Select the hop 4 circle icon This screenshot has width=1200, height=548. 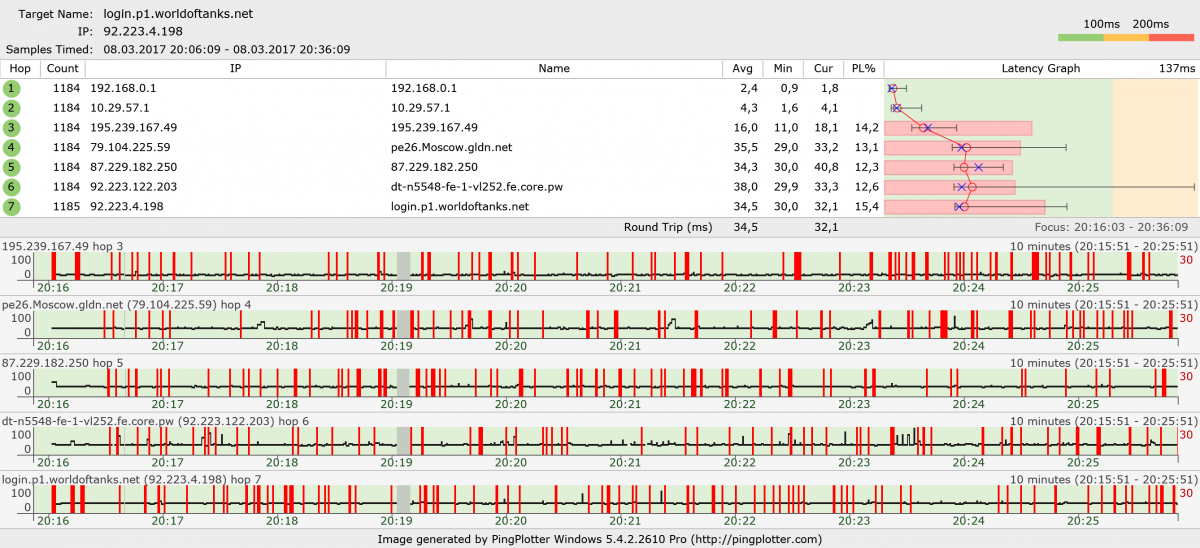[11, 147]
